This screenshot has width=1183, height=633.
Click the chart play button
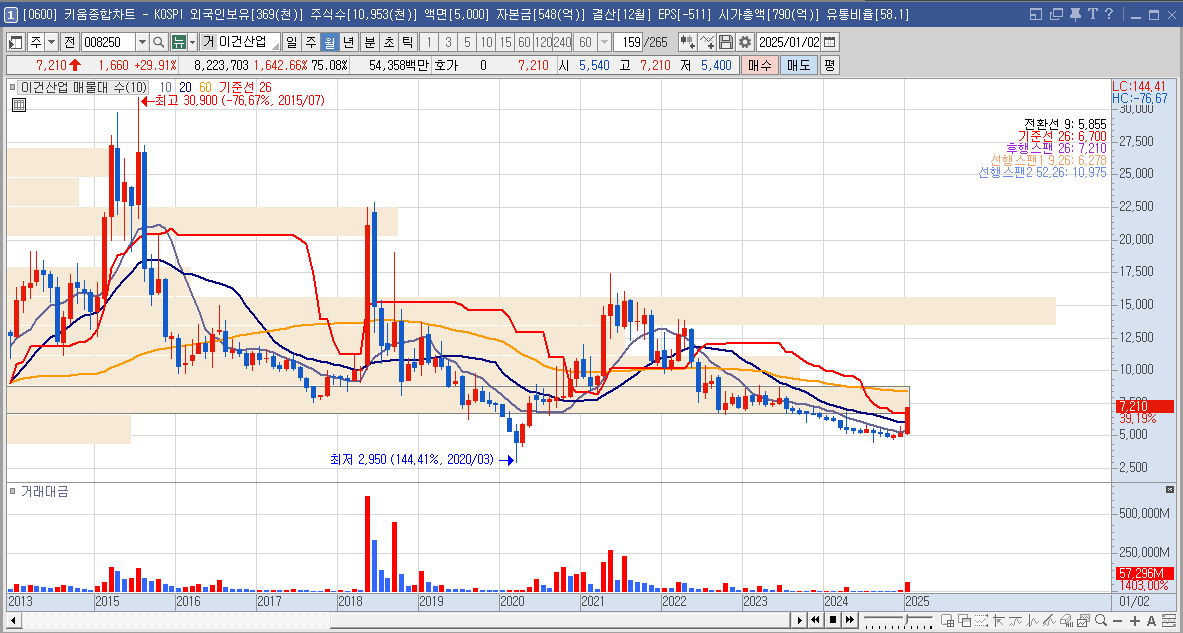click(x=800, y=620)
